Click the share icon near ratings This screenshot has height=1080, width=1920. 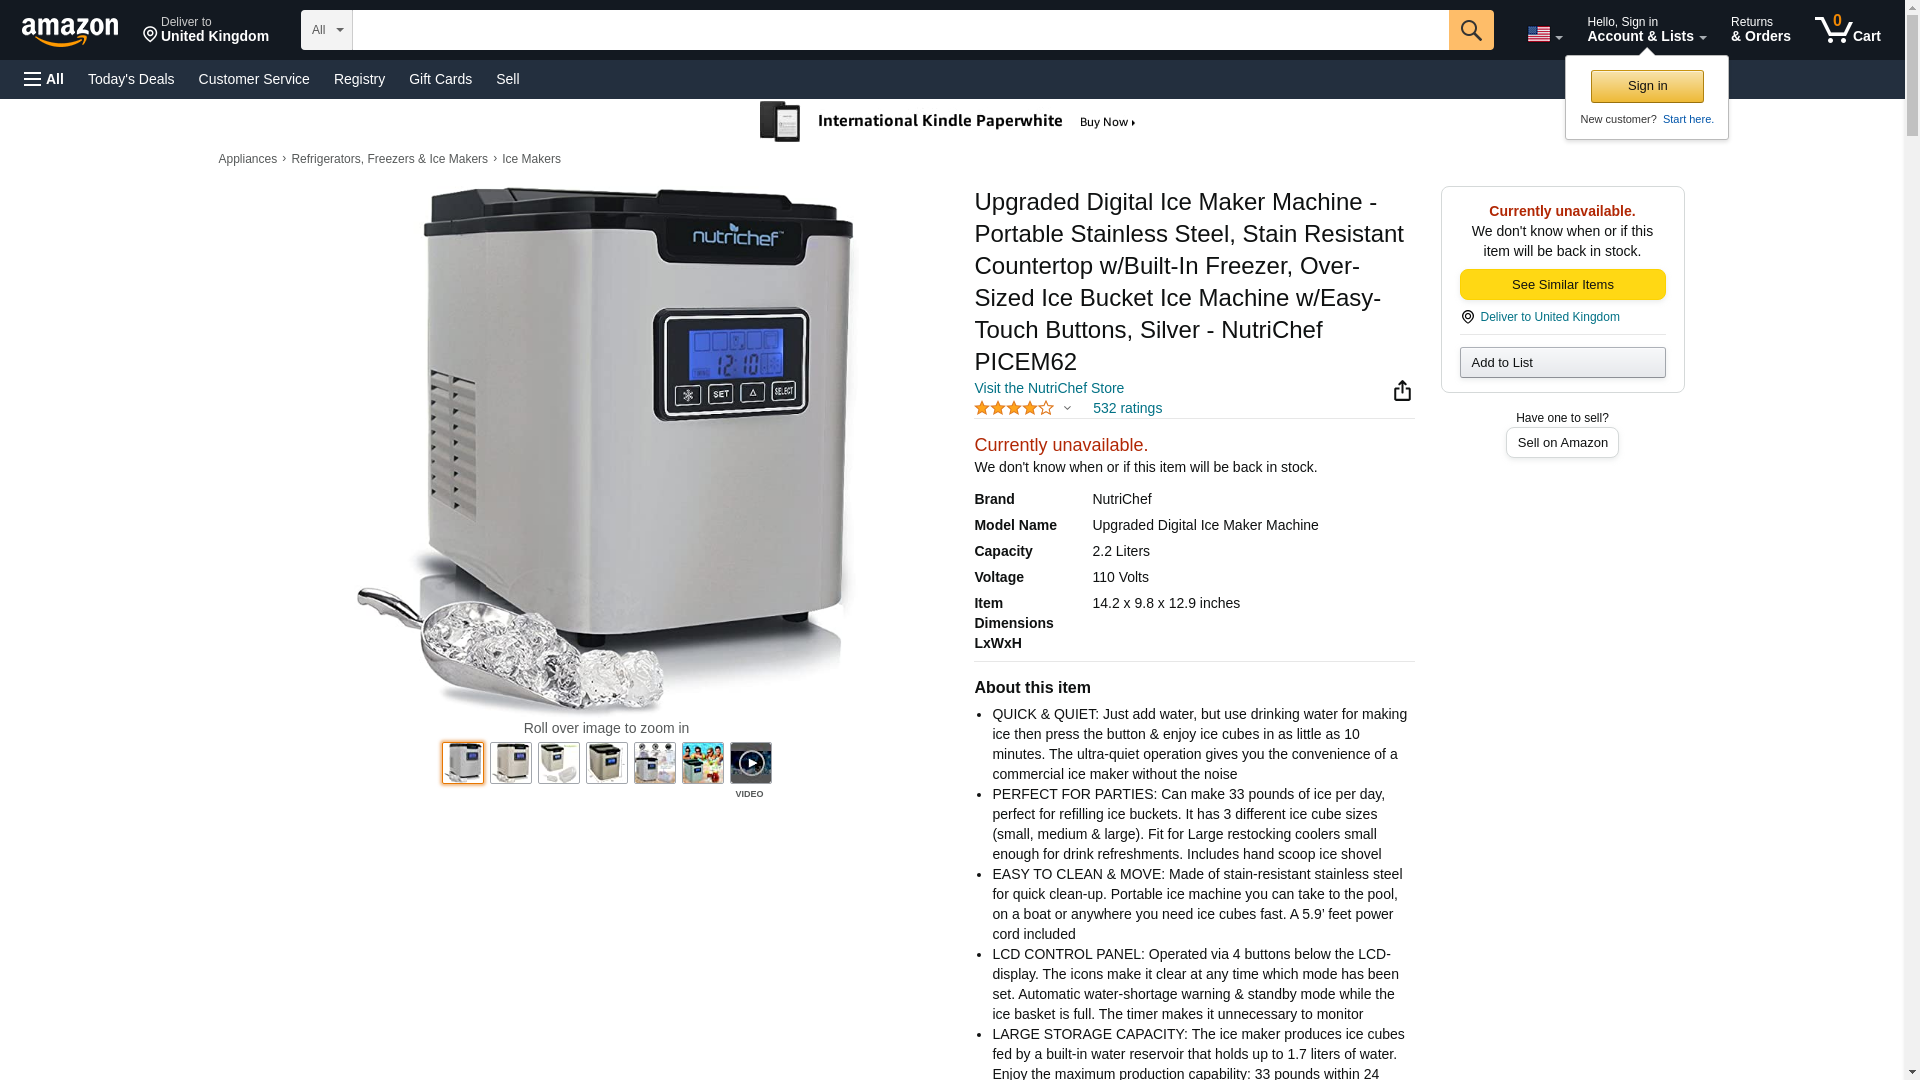pyautogui.click(x=1402, y=391)
